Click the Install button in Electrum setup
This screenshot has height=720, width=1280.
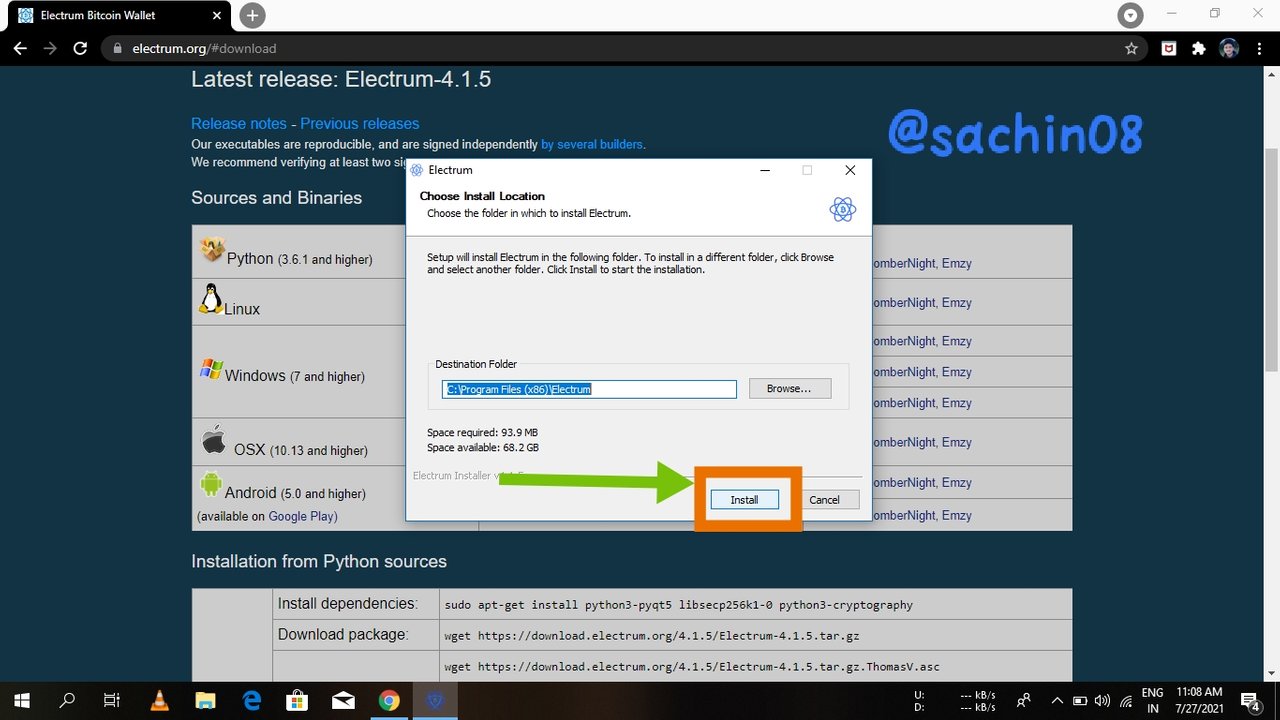[x=744, y=499]
